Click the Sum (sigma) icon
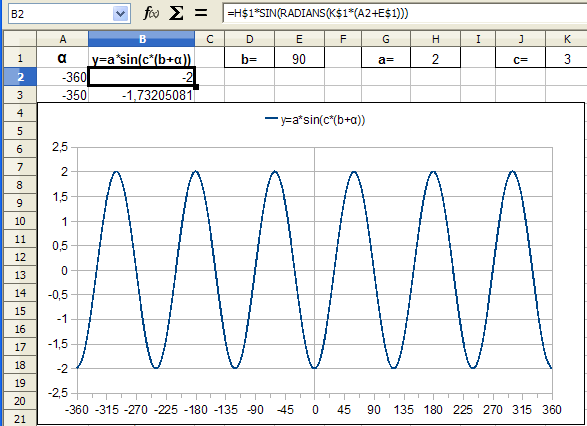 [176, 13]
